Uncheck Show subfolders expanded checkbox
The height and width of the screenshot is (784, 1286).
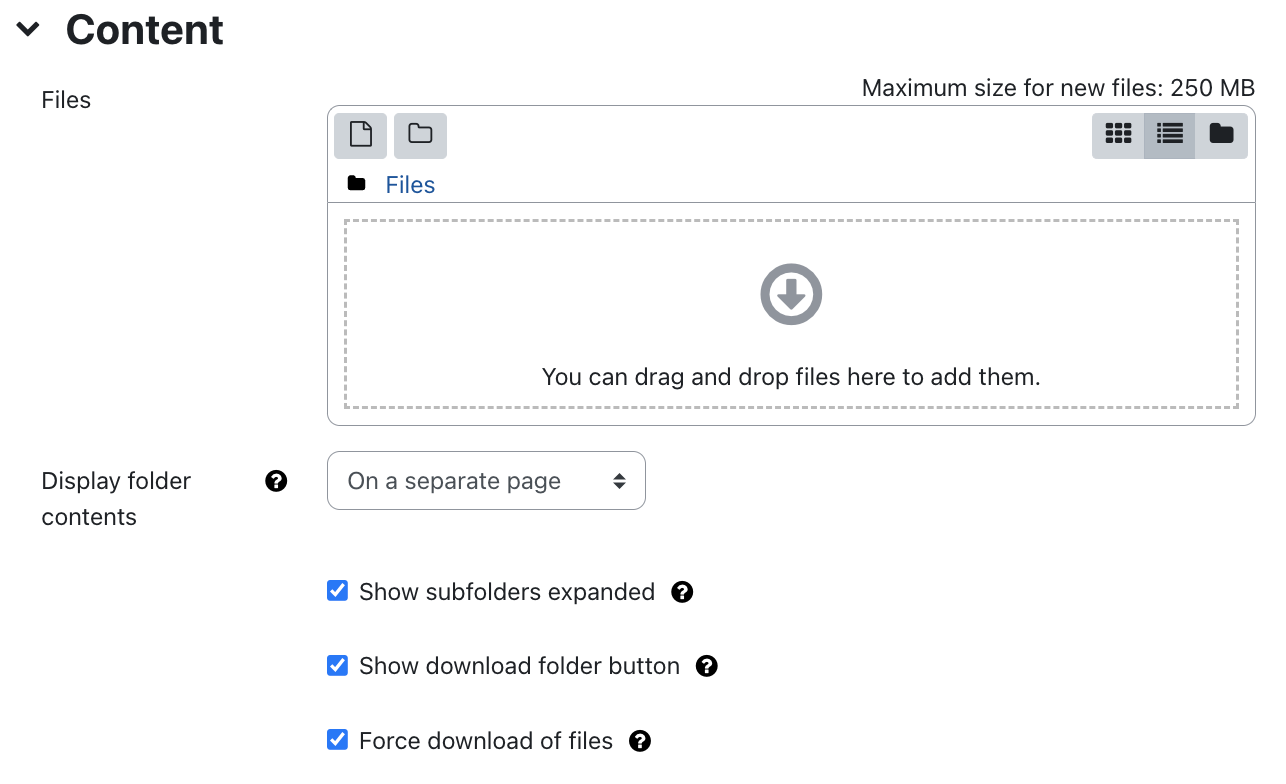tap(338, 591)
